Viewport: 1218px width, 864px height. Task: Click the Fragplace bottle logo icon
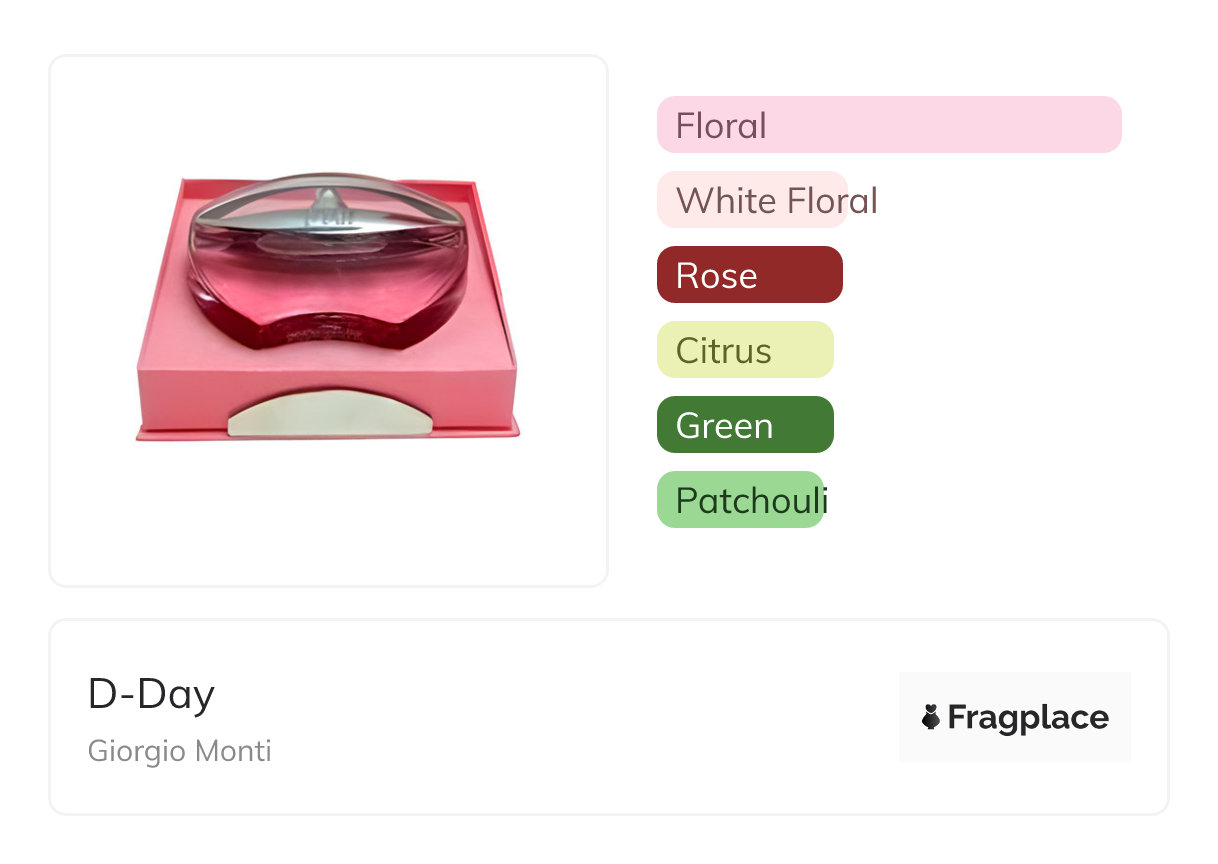[931, 717]
